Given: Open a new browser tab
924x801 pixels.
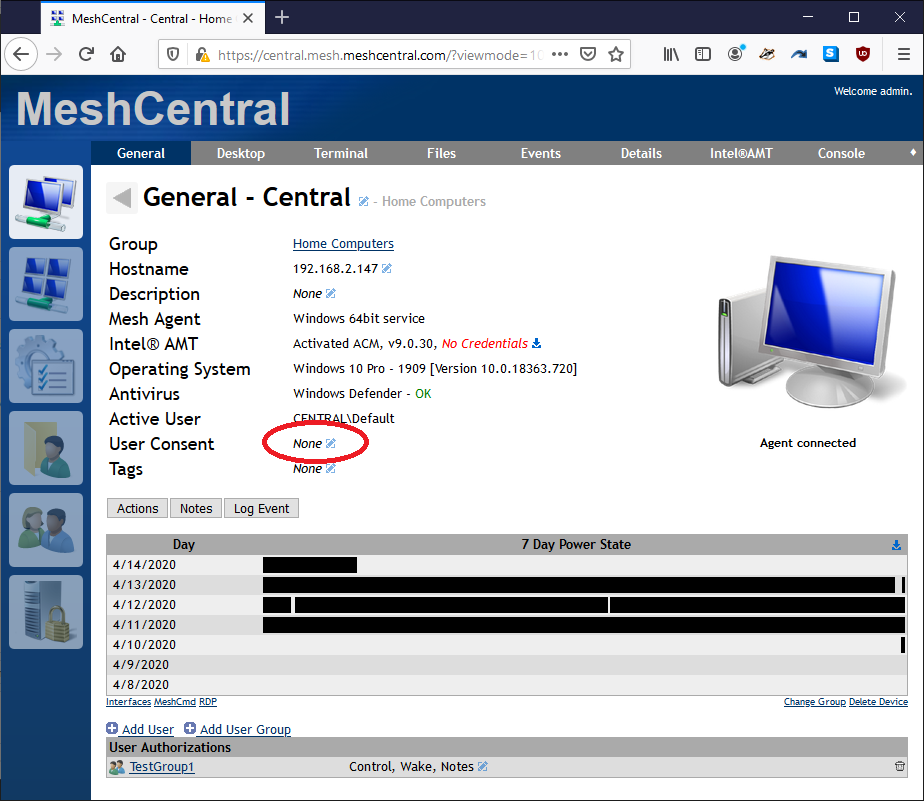Looking at the screenshot, I should (282, 18).
